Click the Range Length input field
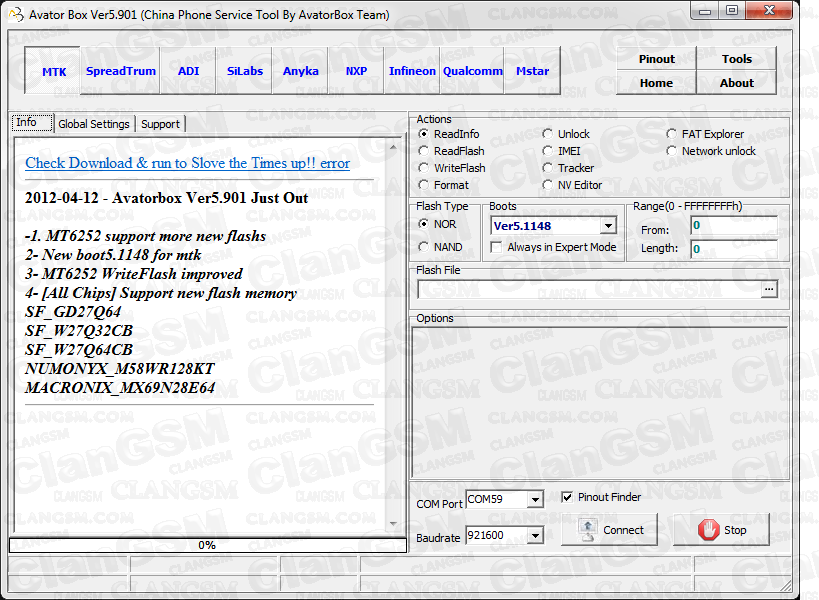This screenshot has width=819, height=600. tap(733, 249)
